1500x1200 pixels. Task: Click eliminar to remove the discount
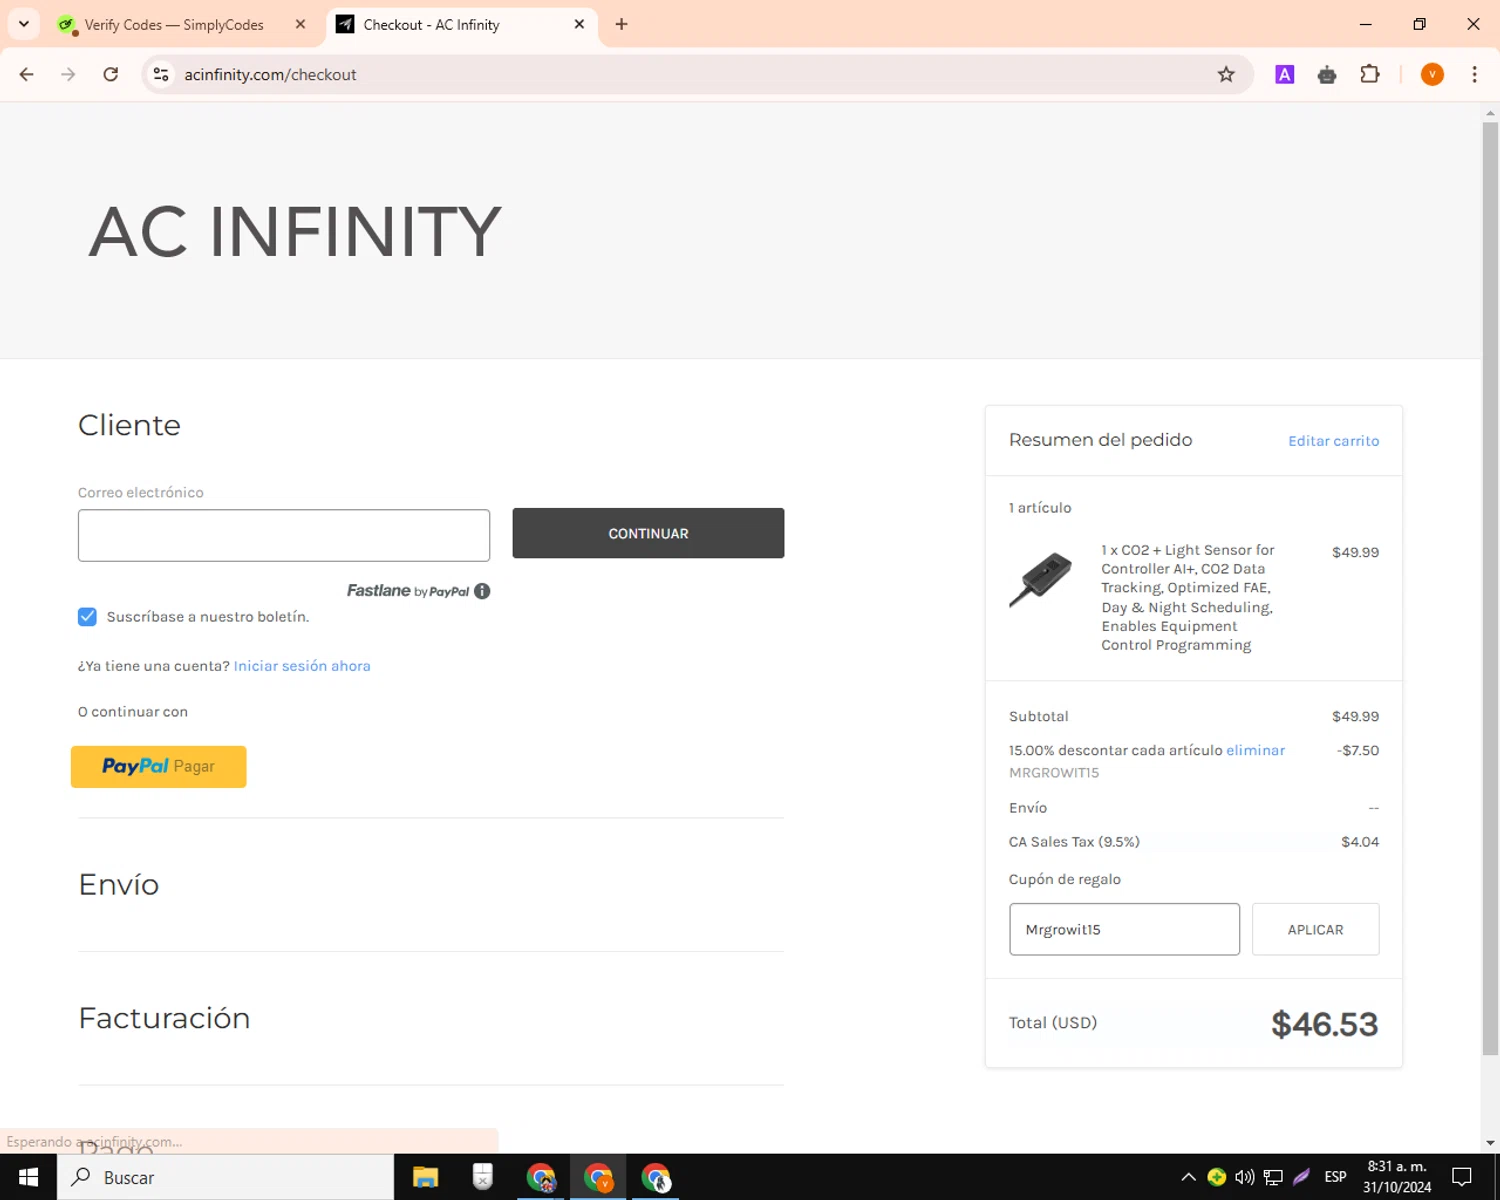coord(1255,750)
